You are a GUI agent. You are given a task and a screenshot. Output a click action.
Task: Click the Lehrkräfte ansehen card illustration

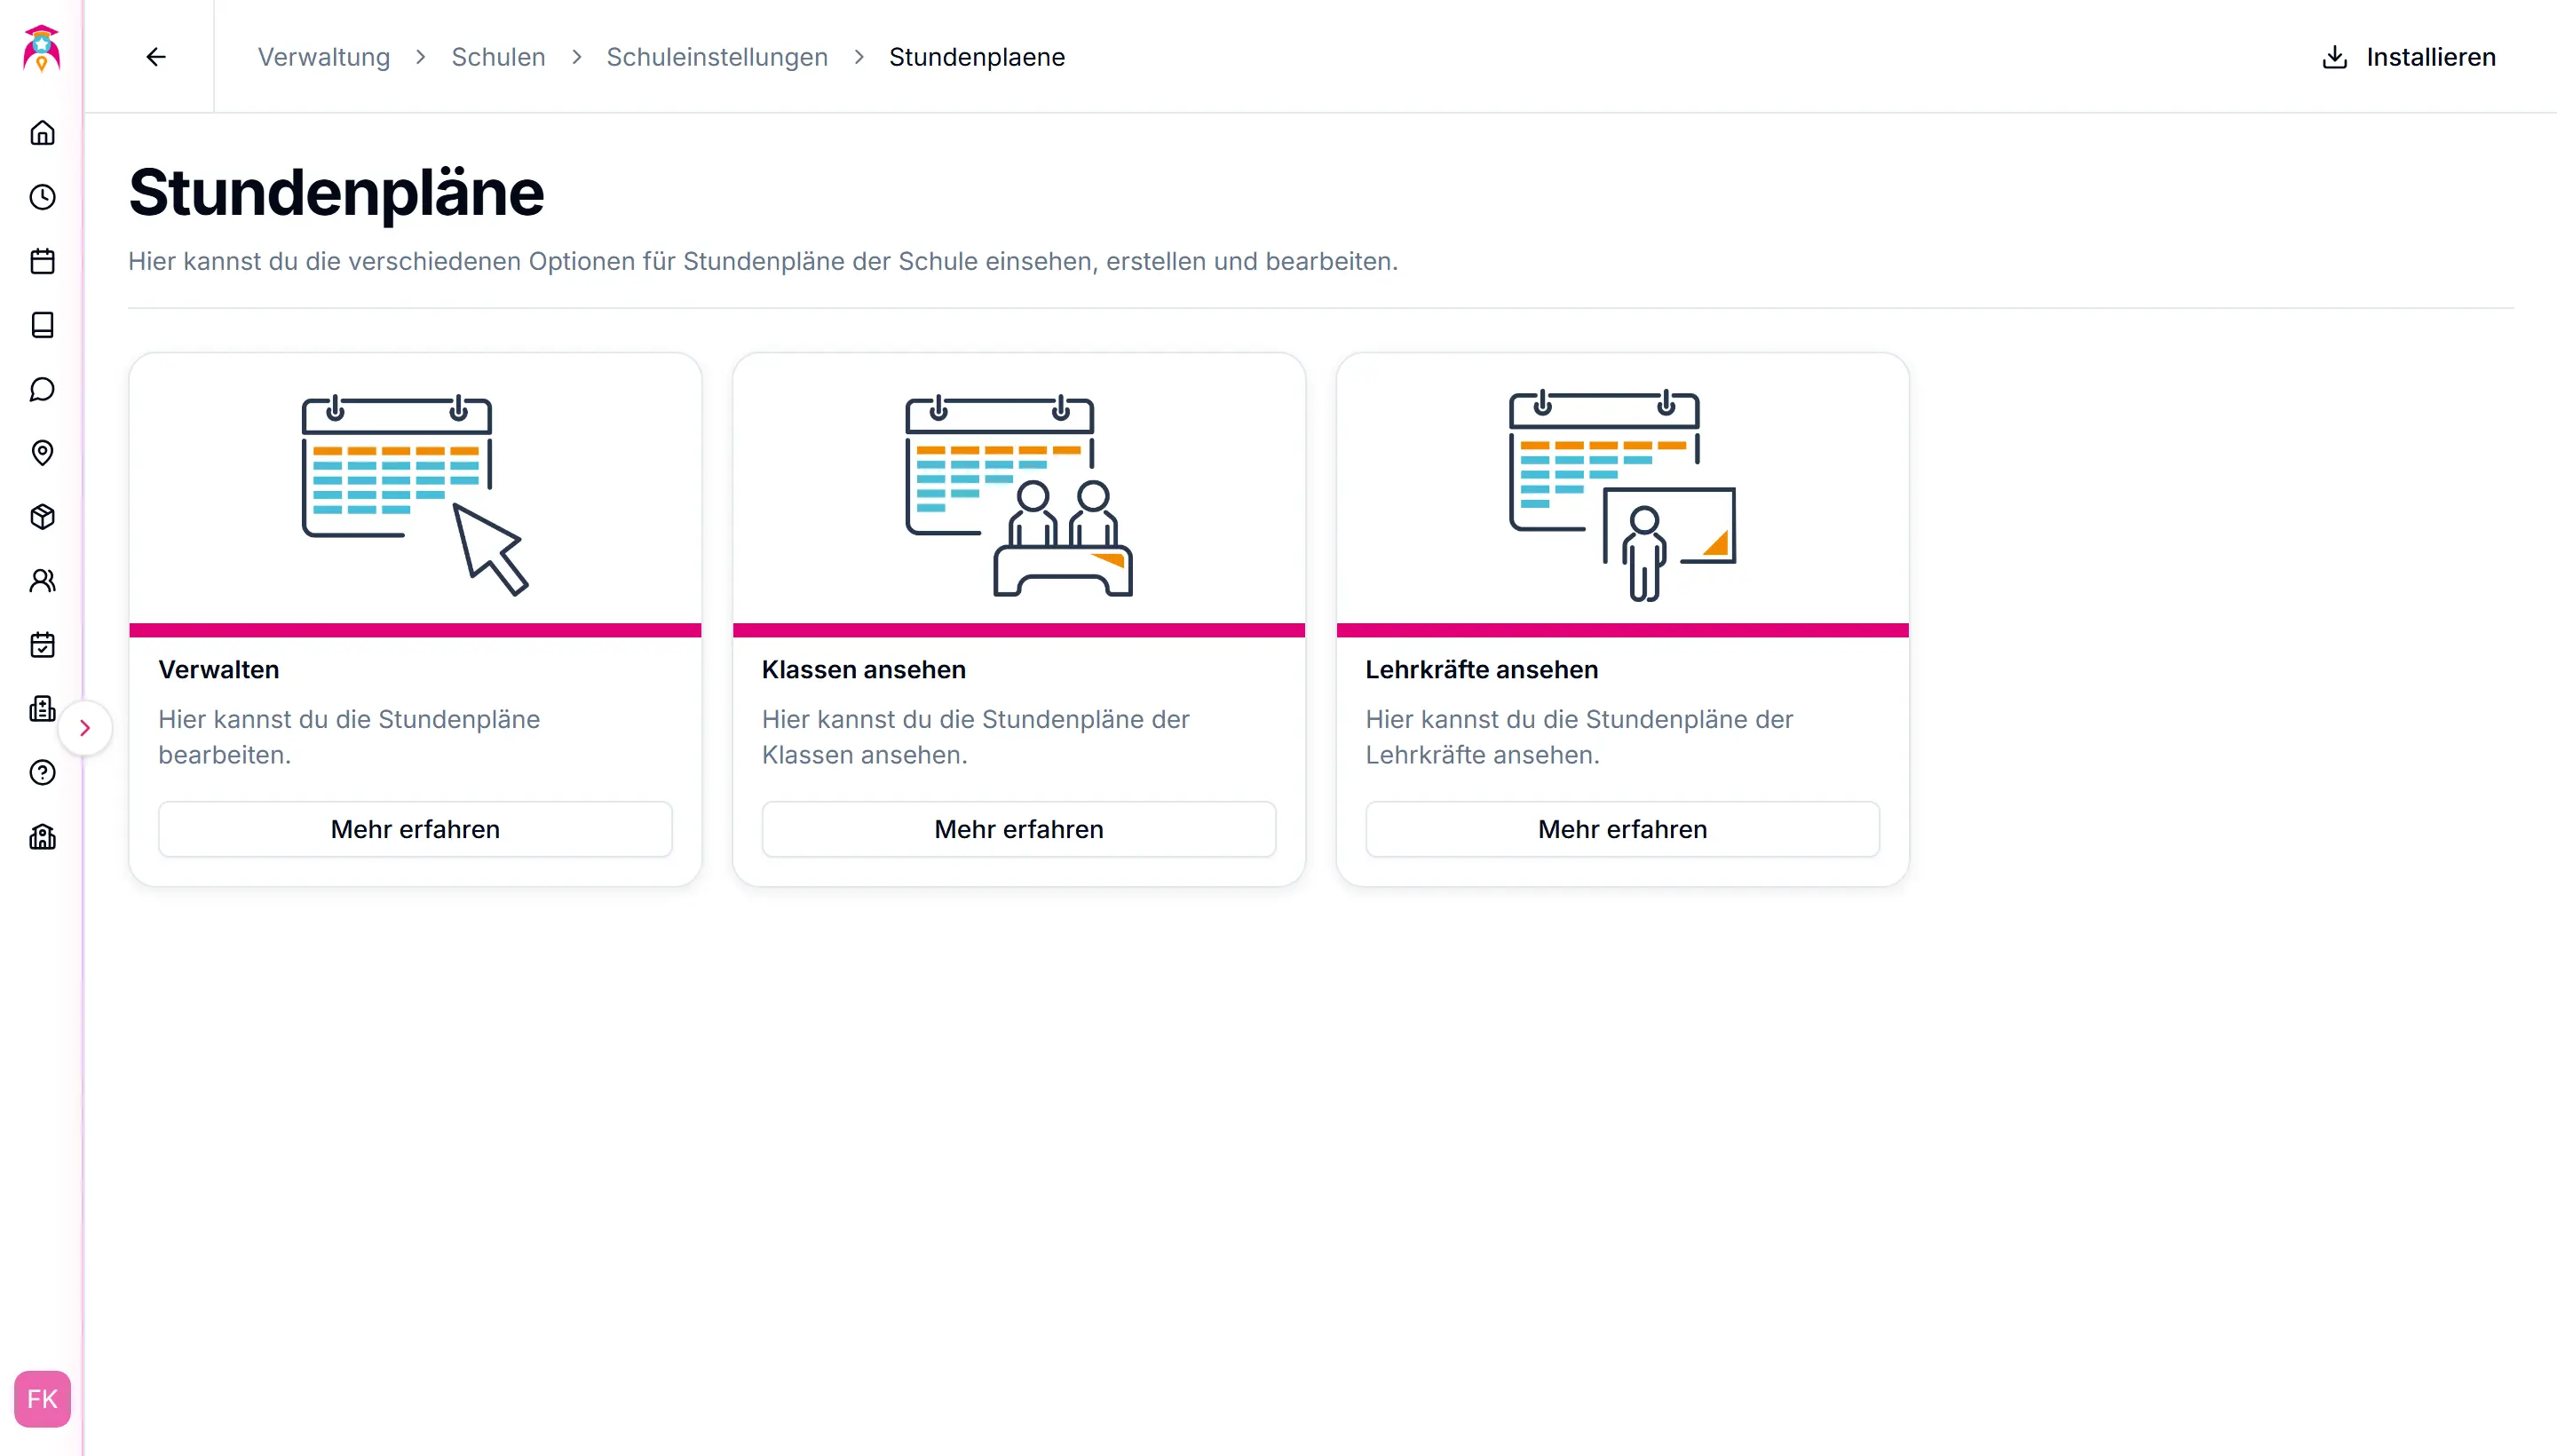tap(1622, 495)
